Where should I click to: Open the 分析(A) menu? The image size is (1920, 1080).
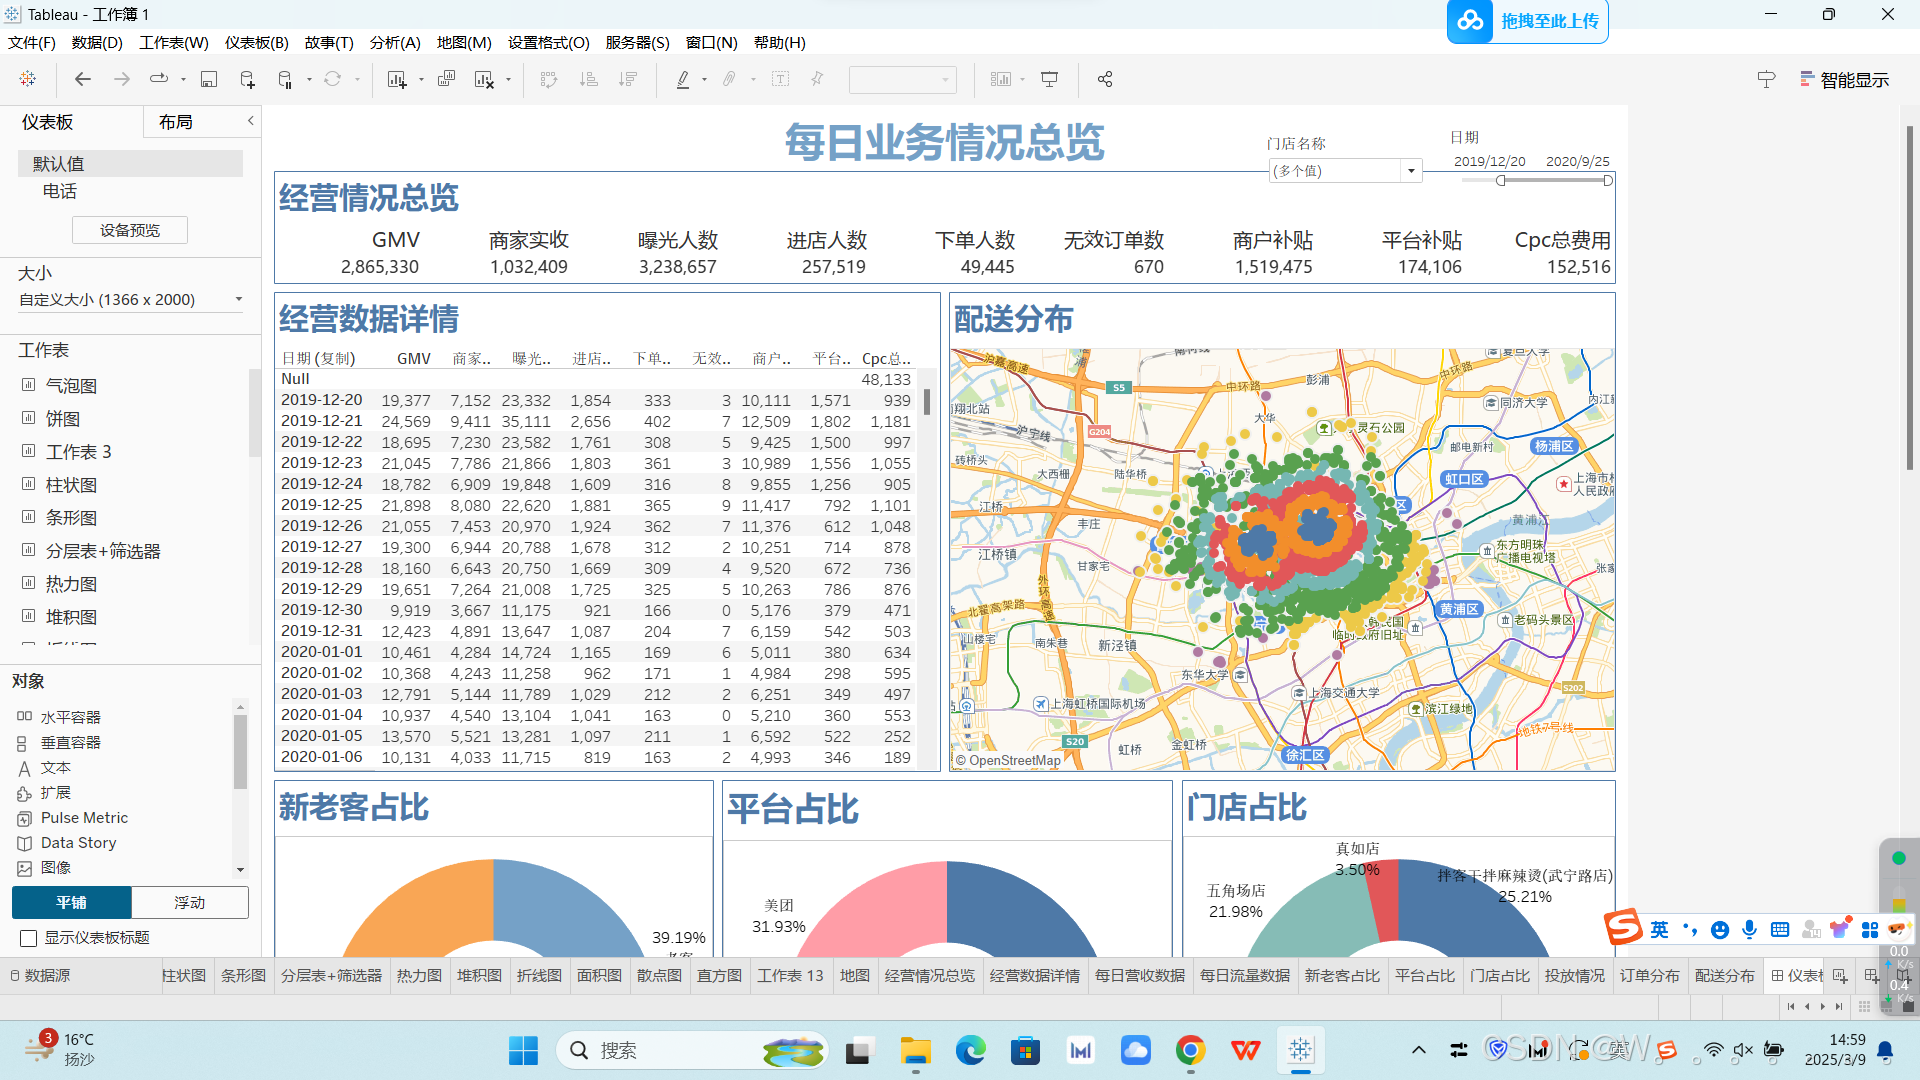[394, 42]
